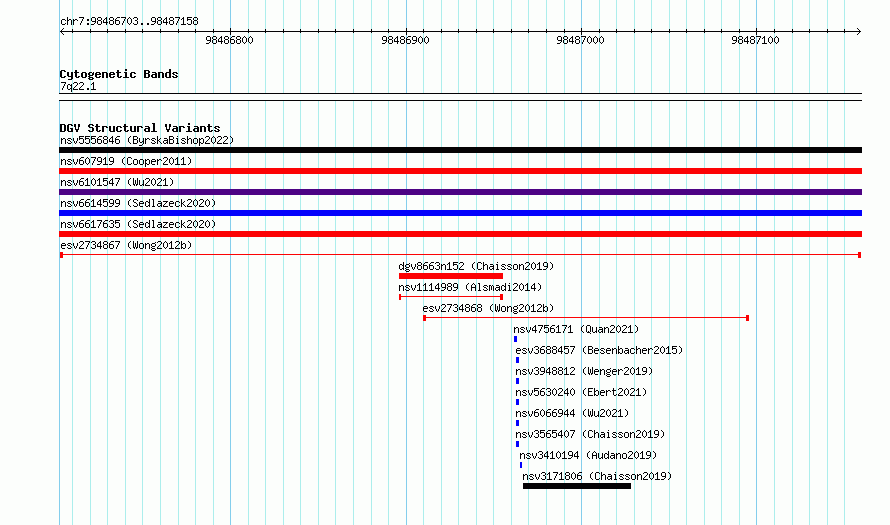
Task: Open esv2734868 (Wong2012b) label
Action: point(488,308)
